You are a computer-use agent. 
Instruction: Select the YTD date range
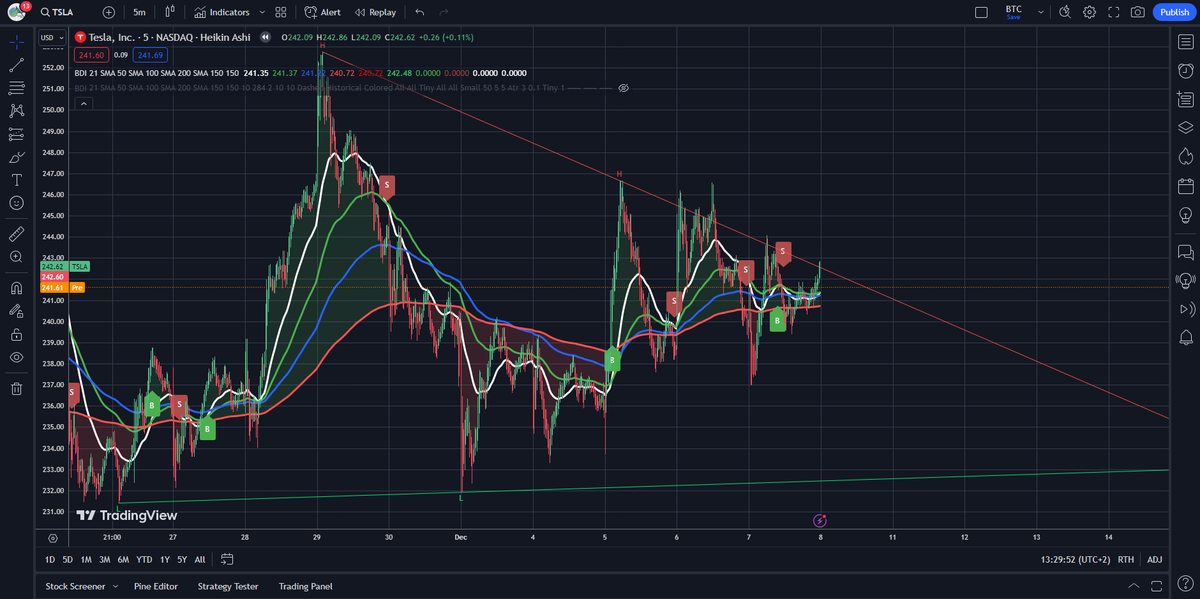[144, 560]
